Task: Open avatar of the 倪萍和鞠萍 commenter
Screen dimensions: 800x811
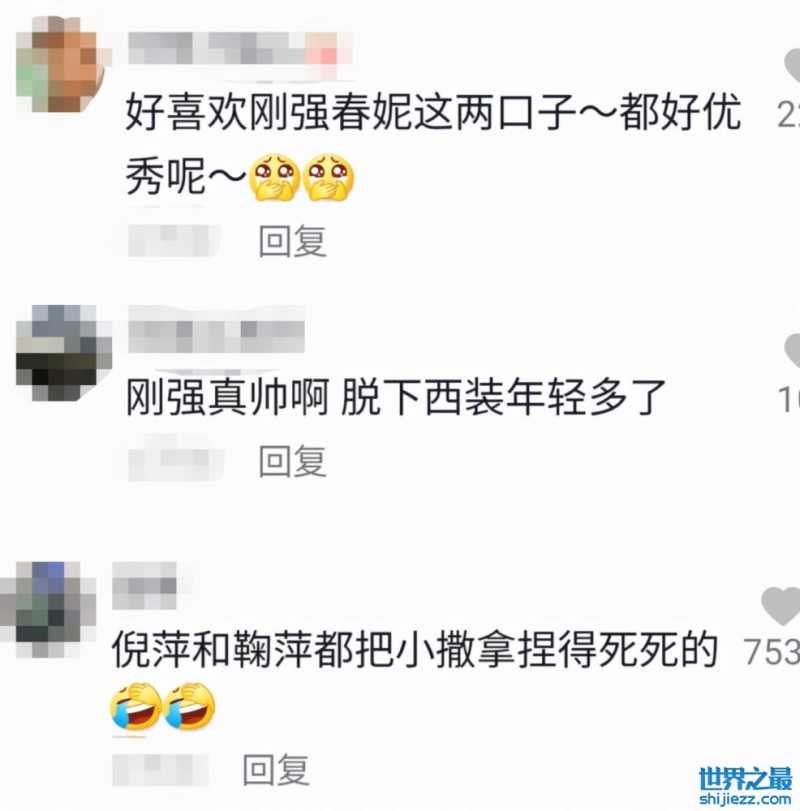Action: (x=48, y=609)
